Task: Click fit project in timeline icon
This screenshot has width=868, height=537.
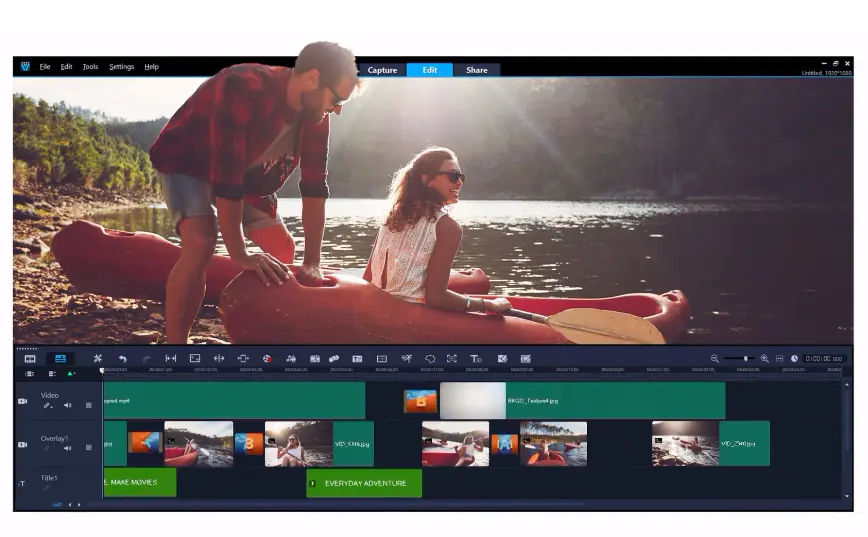Action: tap(780, 358)
